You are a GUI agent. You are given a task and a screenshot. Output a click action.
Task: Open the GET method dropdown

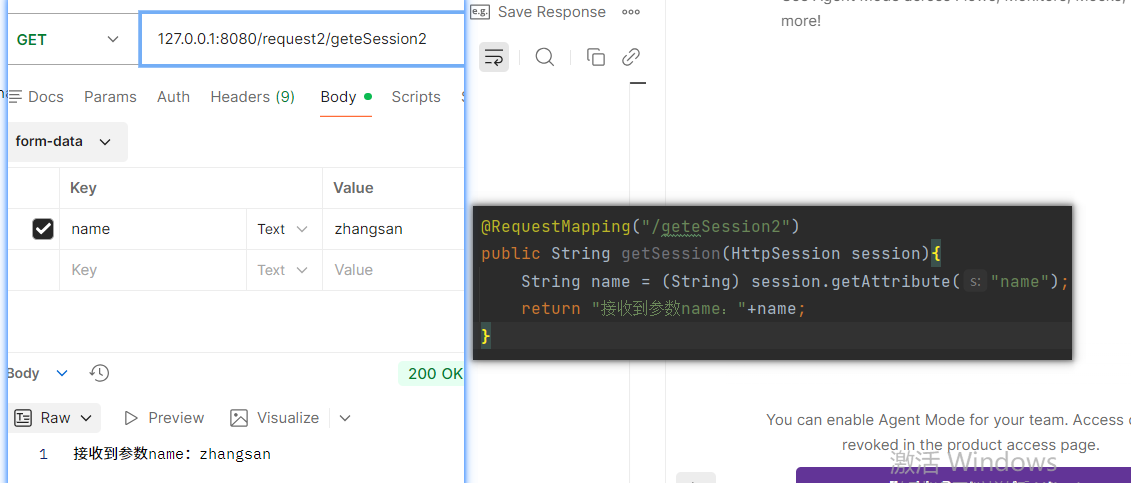pyautogui.click(x=68, y=39)
